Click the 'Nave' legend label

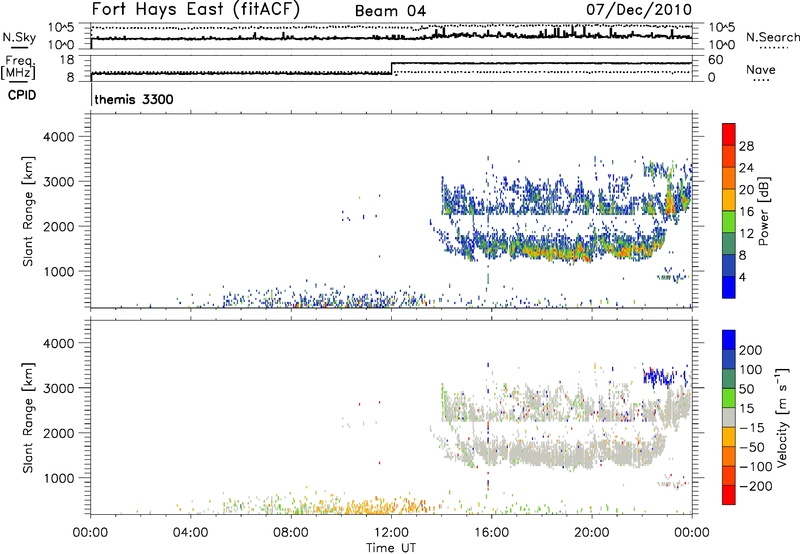761,69
